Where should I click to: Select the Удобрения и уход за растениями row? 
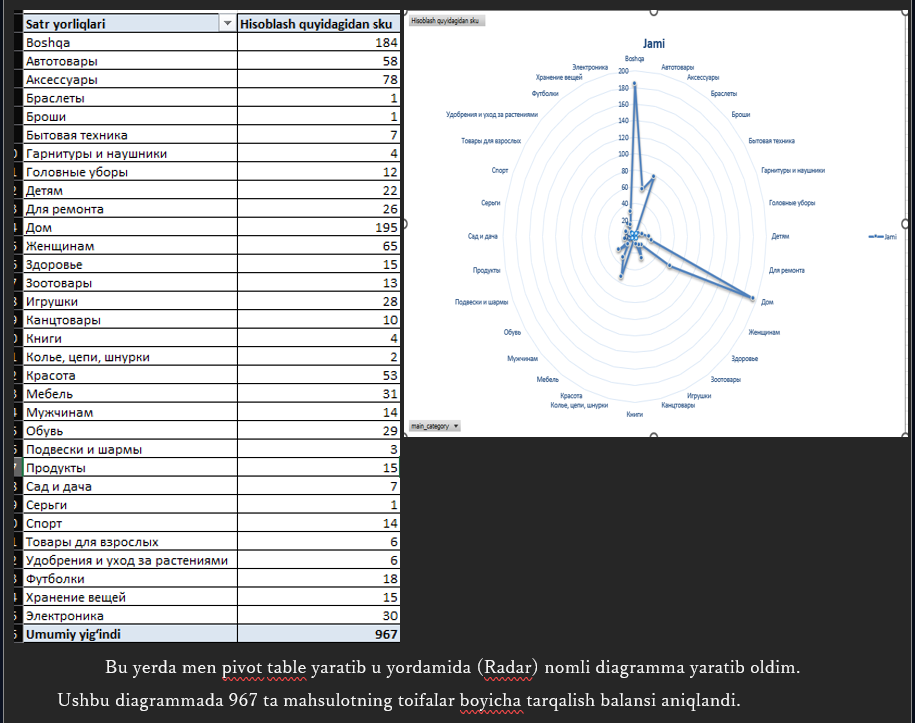[130, 560]
